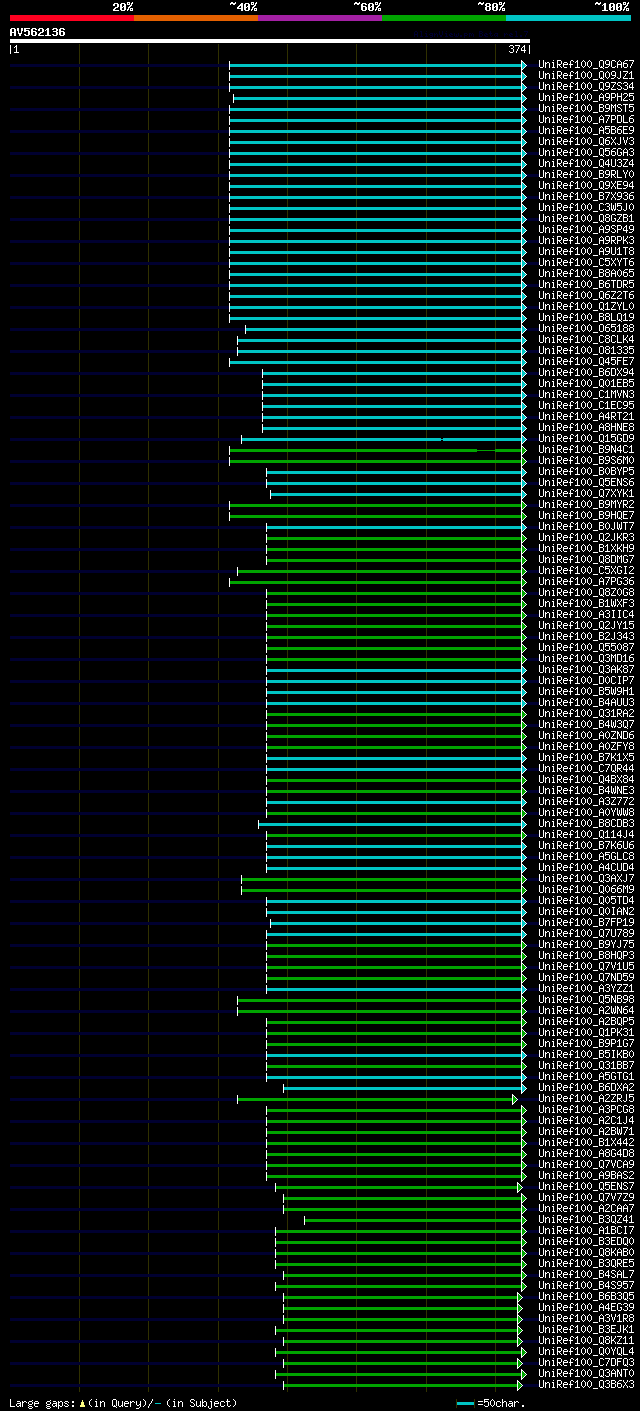Select hit label UniRef100_B4S957
The height and width of the screenshot is (1411, 640).
586,1285
